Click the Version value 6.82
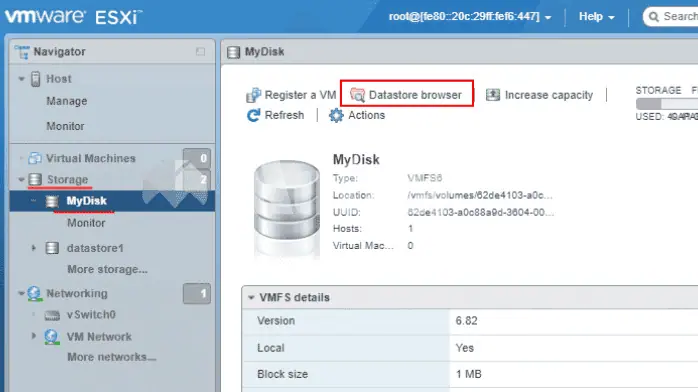 pos(467,321)
